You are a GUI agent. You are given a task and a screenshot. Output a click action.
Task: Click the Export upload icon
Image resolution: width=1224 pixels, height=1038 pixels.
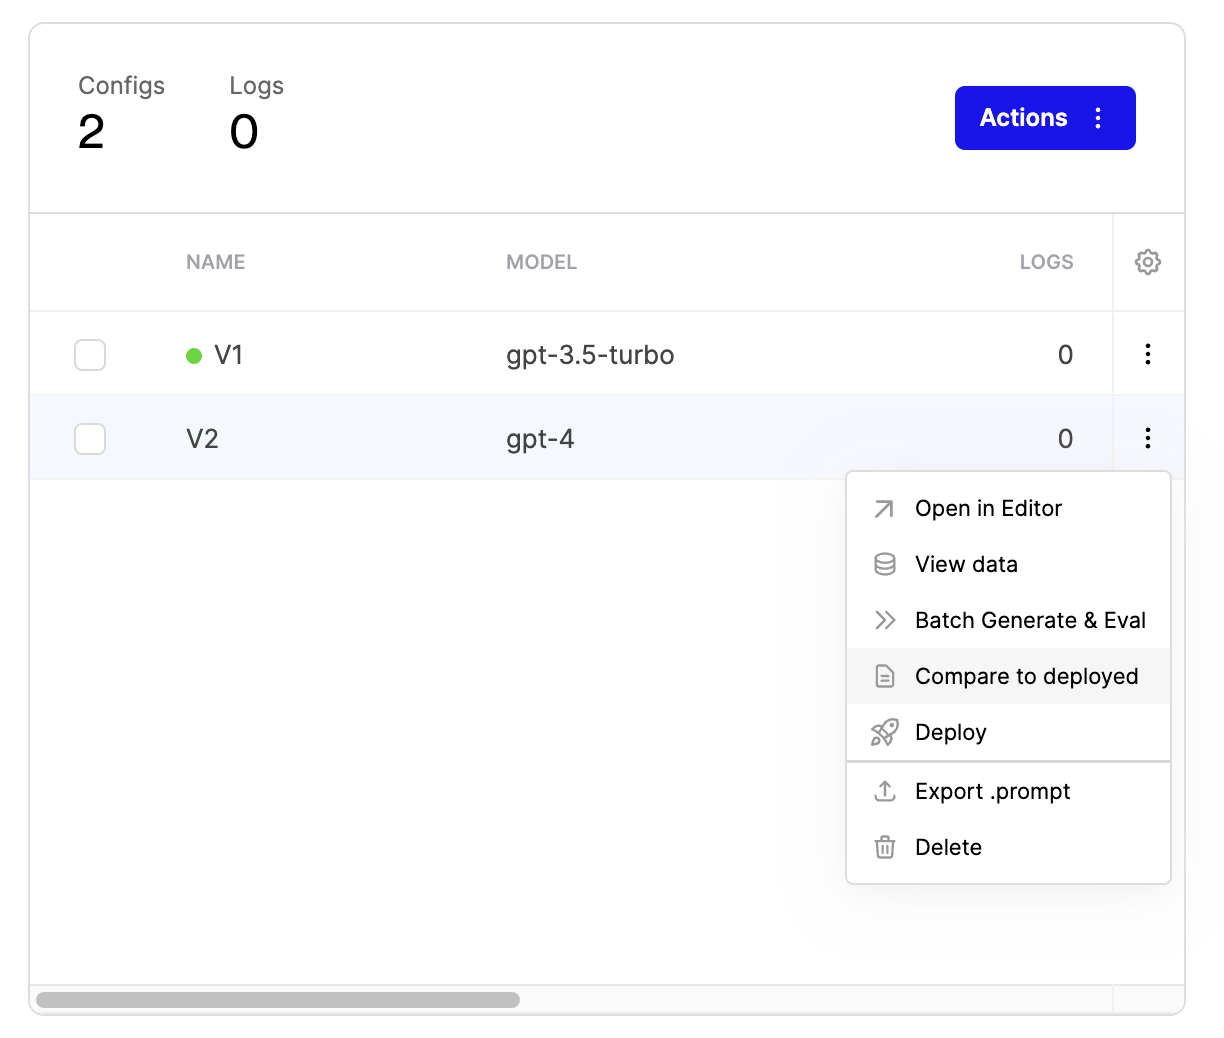(x=885, y=791)
